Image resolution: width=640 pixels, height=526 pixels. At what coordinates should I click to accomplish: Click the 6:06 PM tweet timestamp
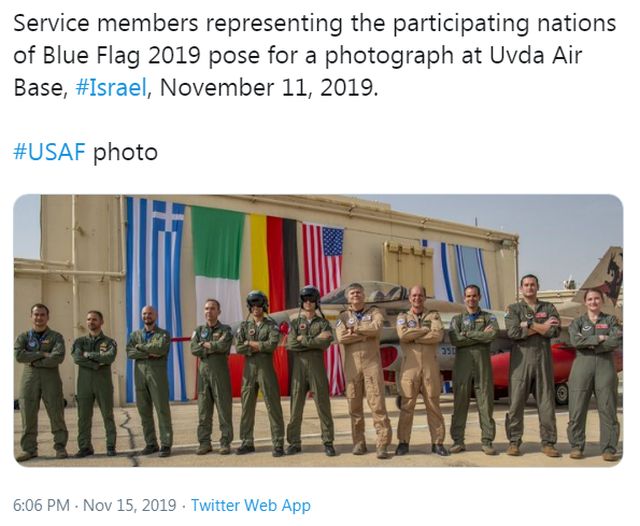(41, 505)
